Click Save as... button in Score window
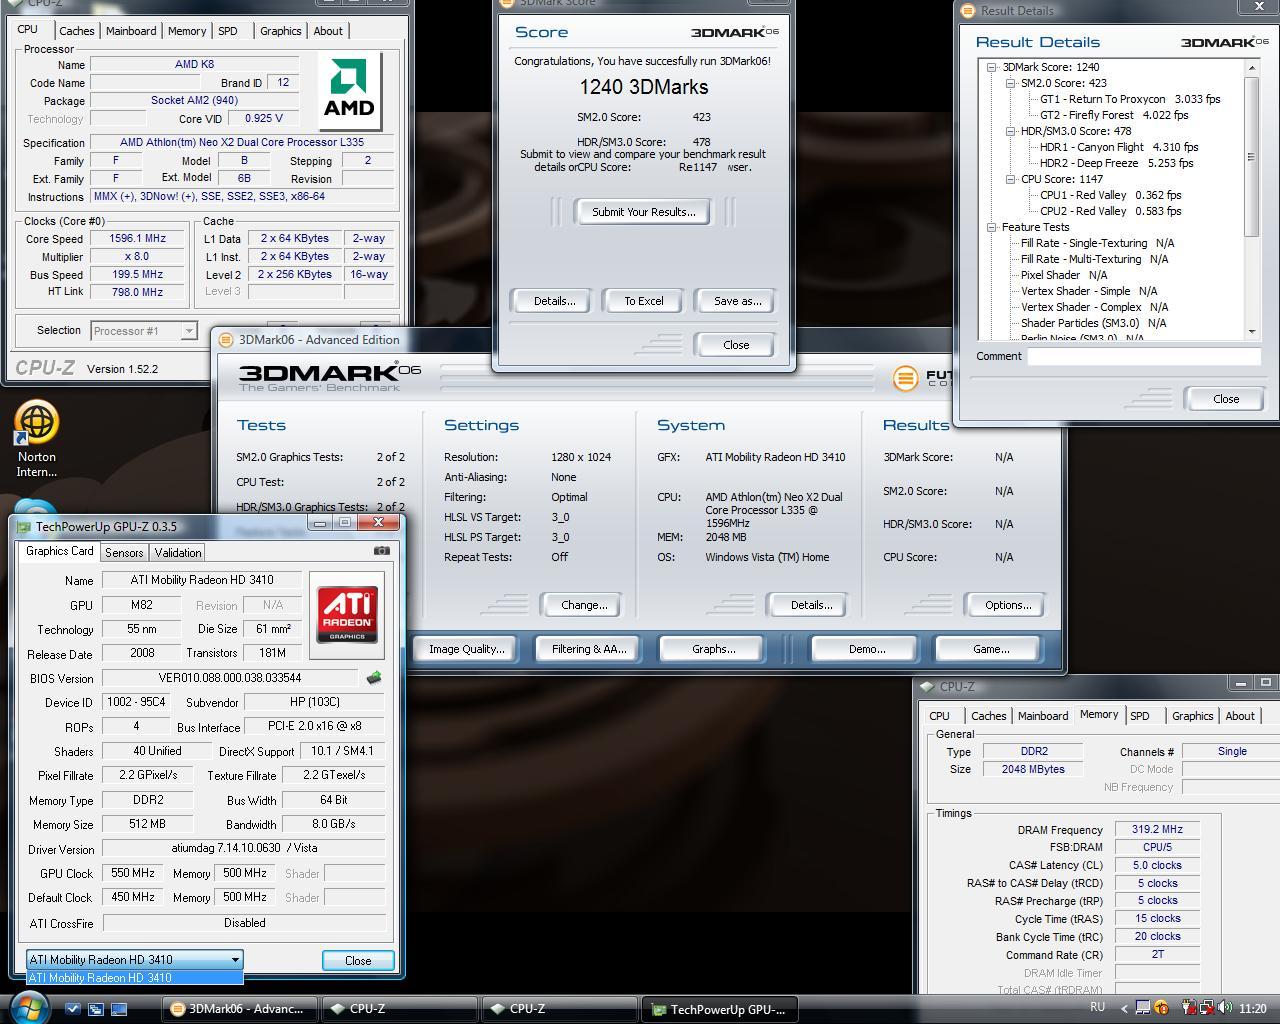1280x1024 pixels. click(737, 301)
